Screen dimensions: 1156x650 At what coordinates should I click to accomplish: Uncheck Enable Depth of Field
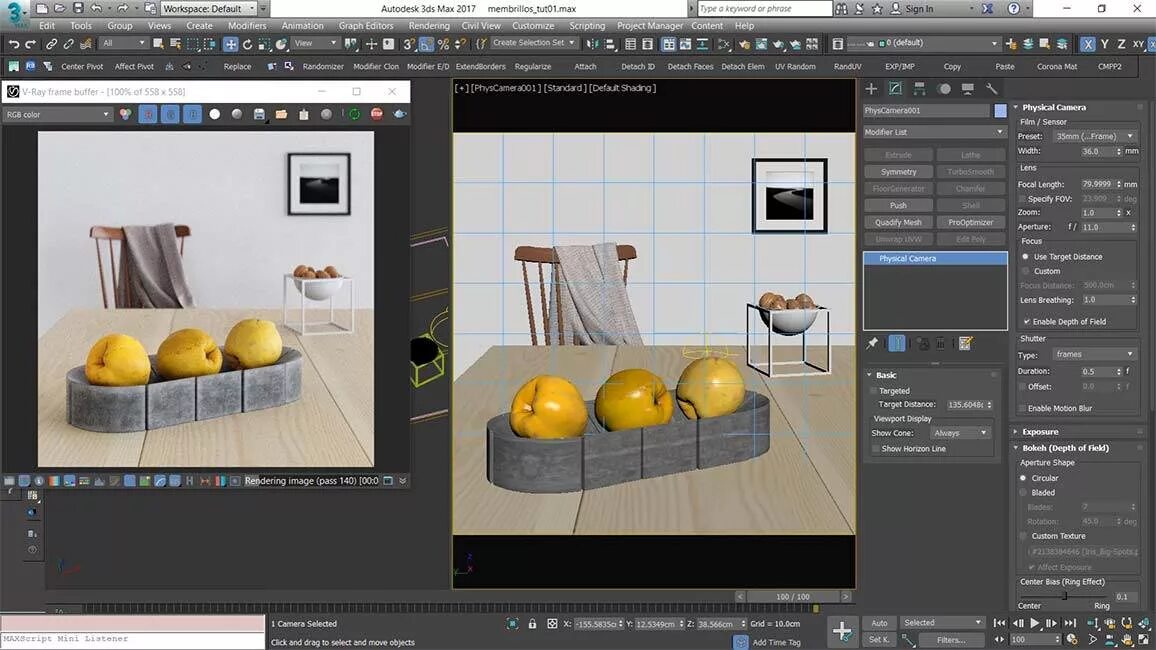(x=1026, y=321)
